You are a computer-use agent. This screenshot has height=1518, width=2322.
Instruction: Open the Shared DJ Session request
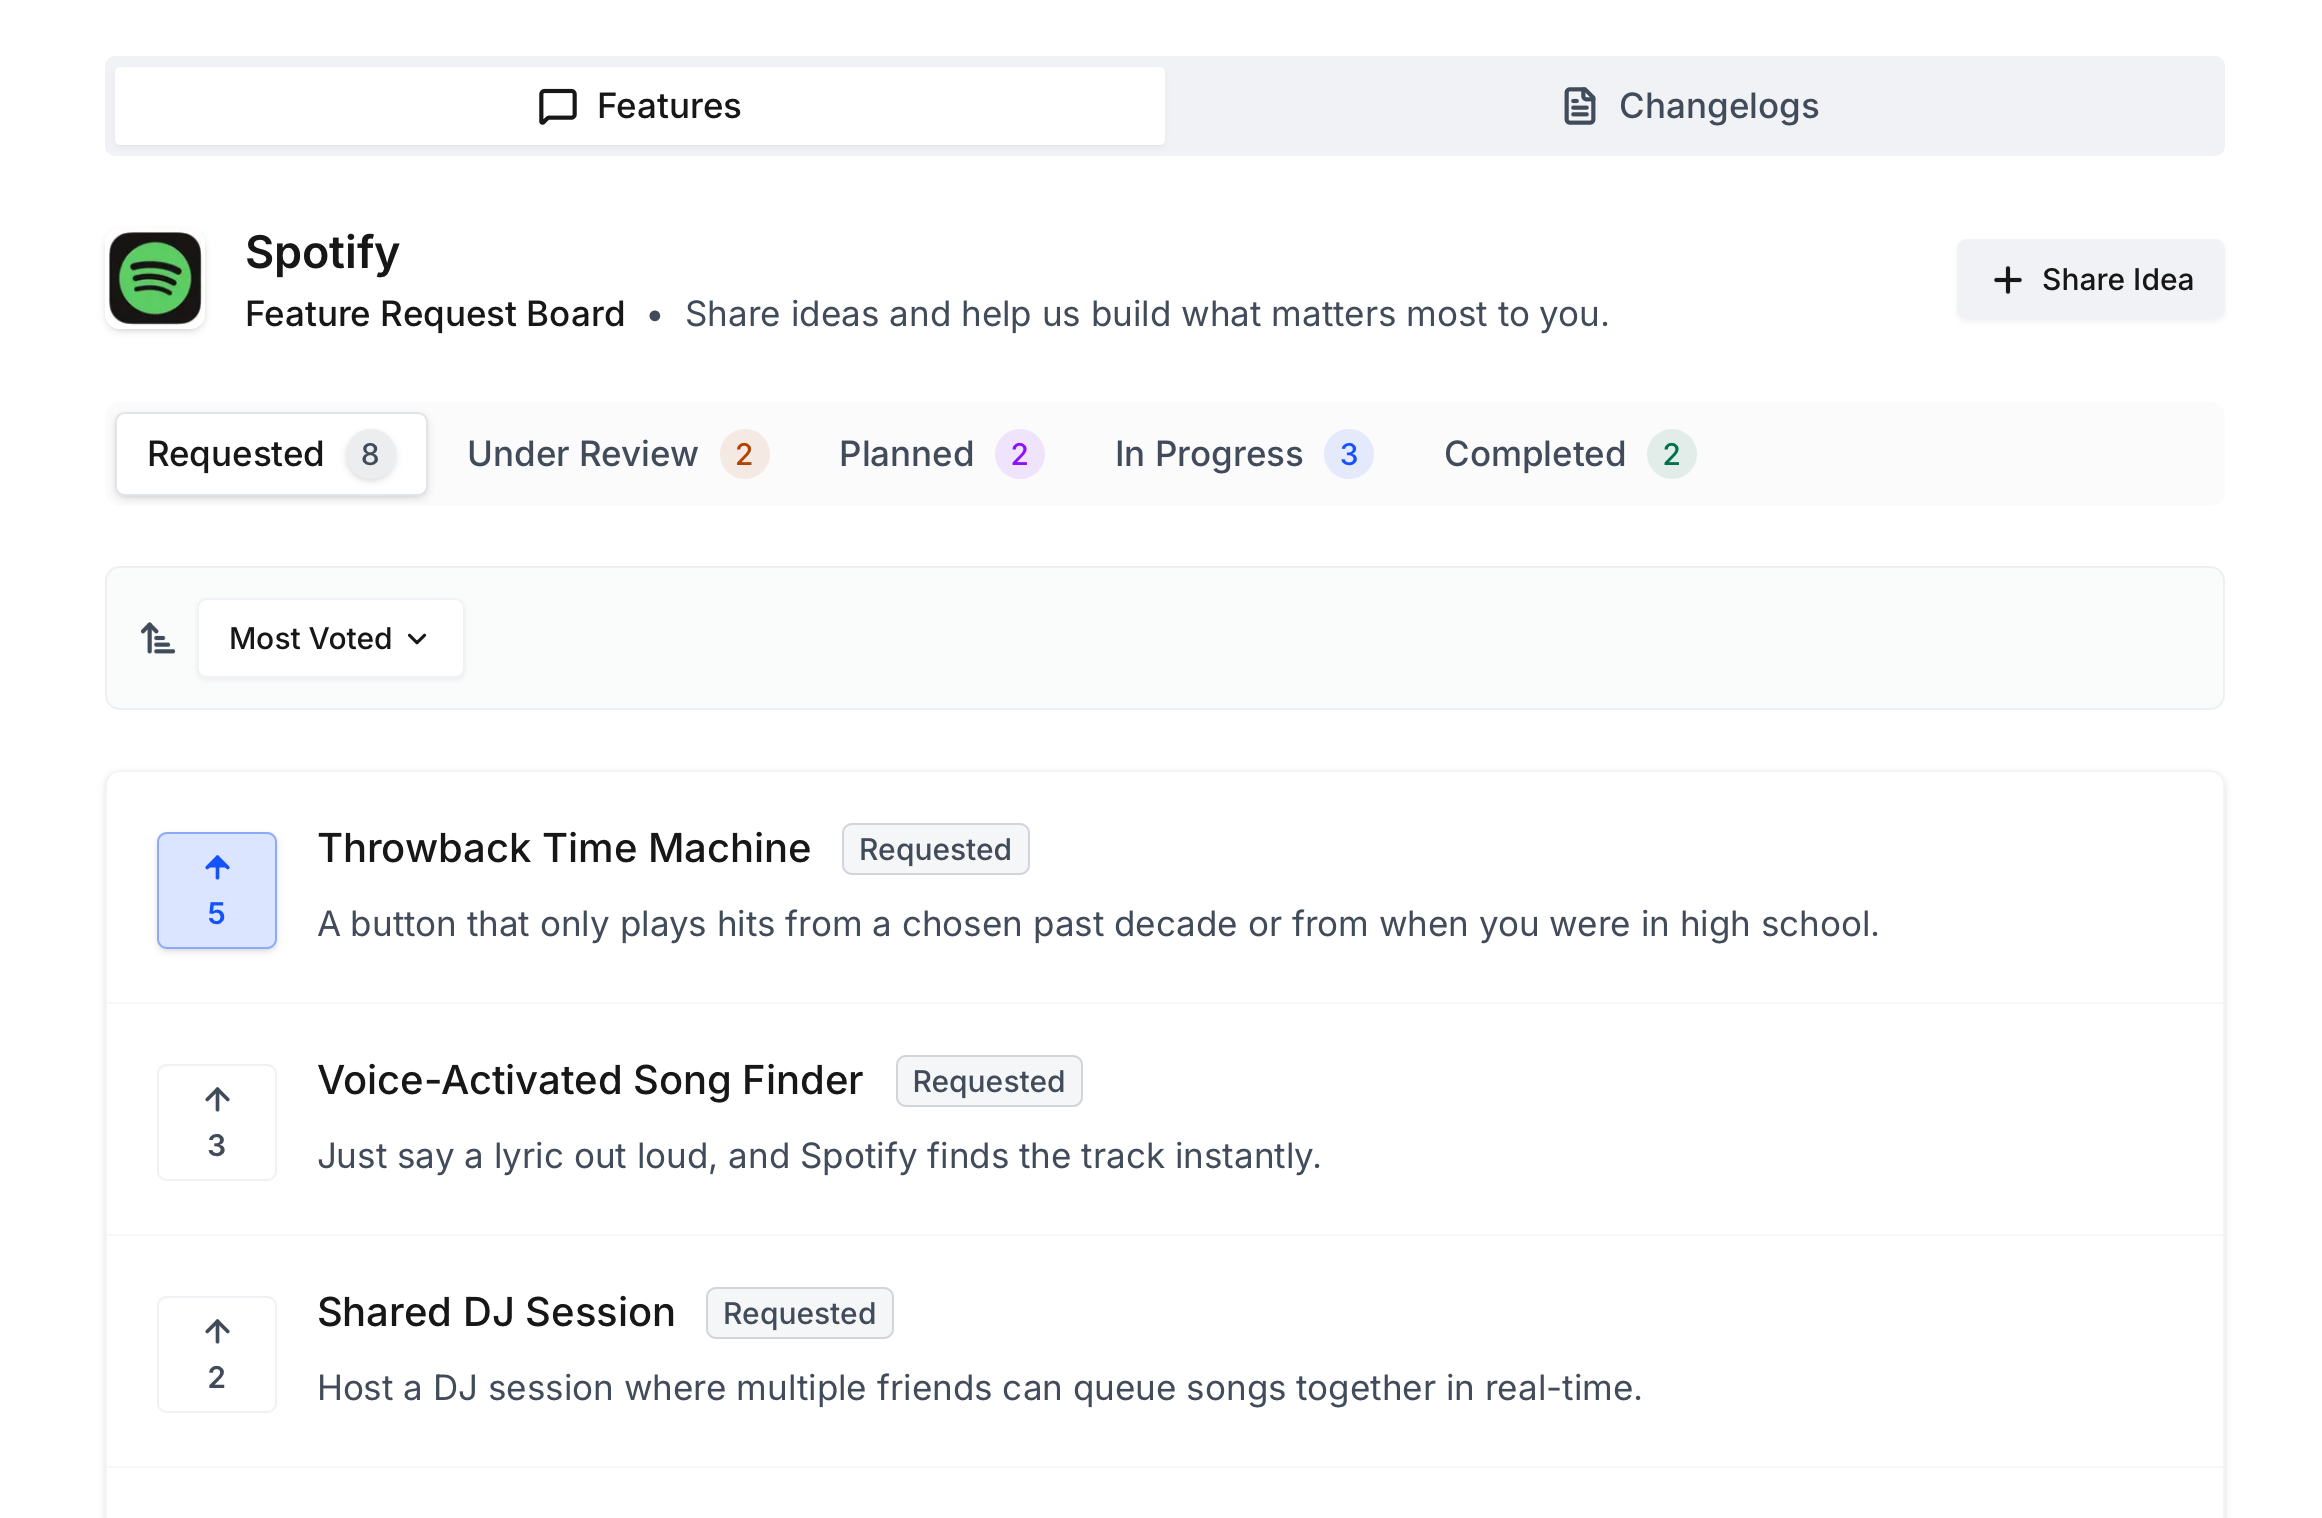[x=495, y=1311]
